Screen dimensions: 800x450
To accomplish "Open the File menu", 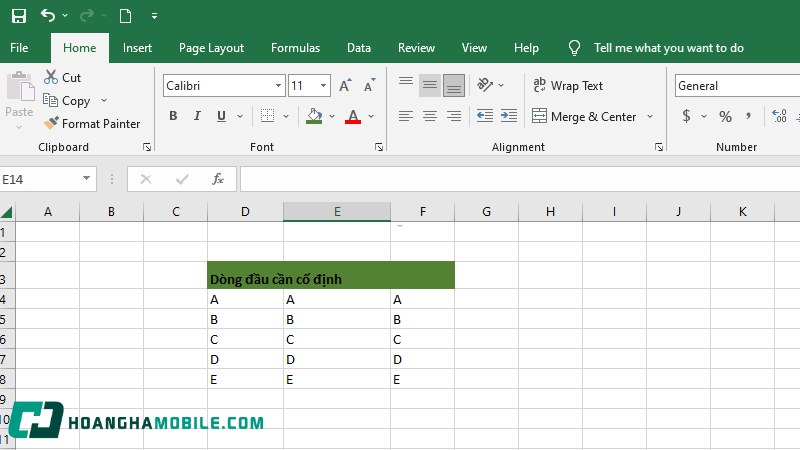I will point(19,48).
